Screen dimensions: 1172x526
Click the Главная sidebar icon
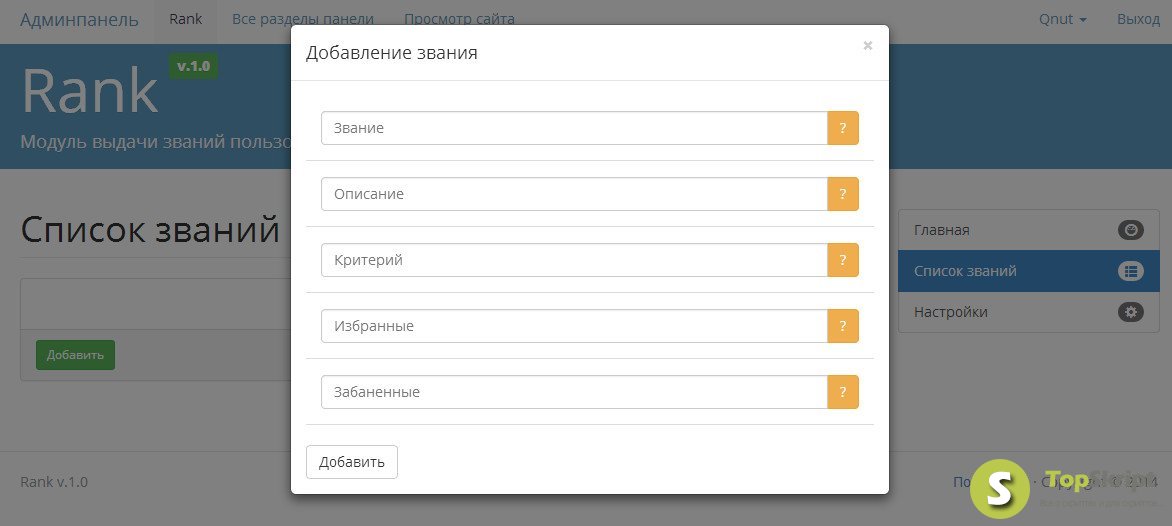click(x=1131, y=230)
